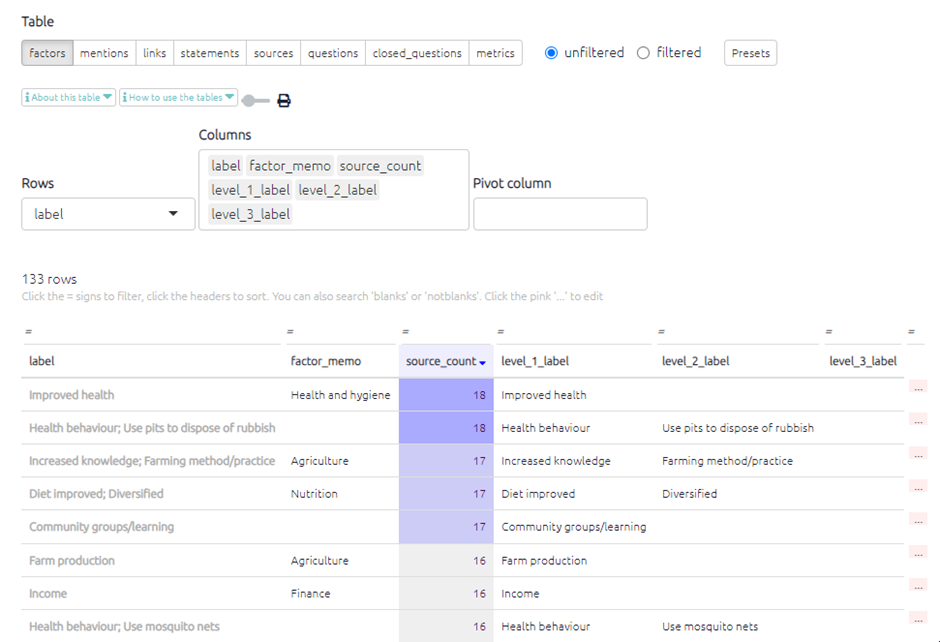Expand the About this table dropdown
This screenshot has width=940, height=642.
click(x=68, y=98)
